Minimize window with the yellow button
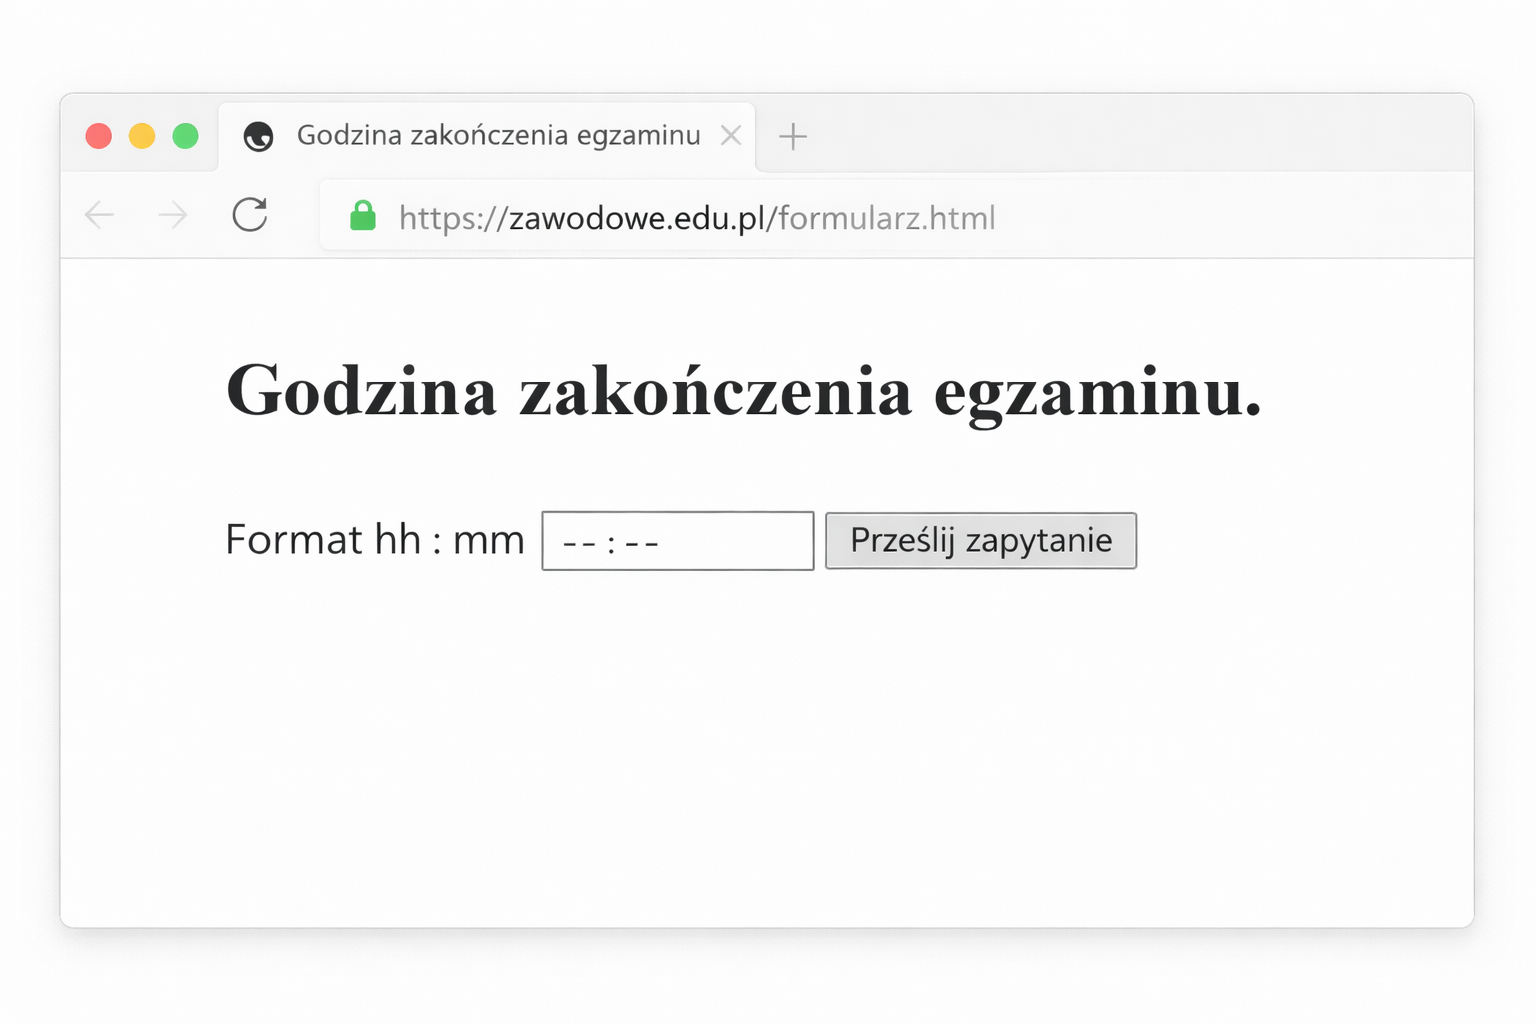The image size is (1536, 1024). [142, 136]
